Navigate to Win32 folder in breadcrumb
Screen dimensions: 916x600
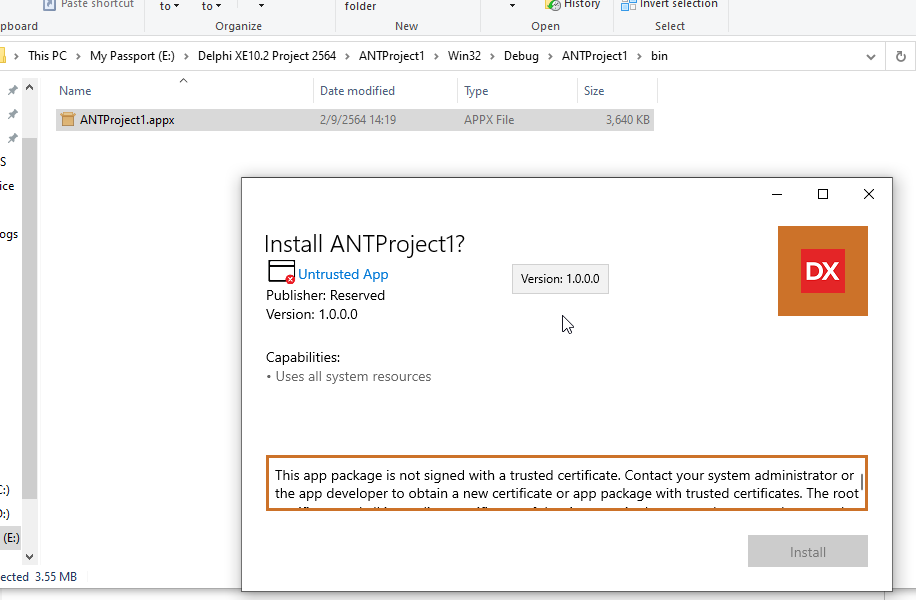pyautogui.click(x=464, y=57)
